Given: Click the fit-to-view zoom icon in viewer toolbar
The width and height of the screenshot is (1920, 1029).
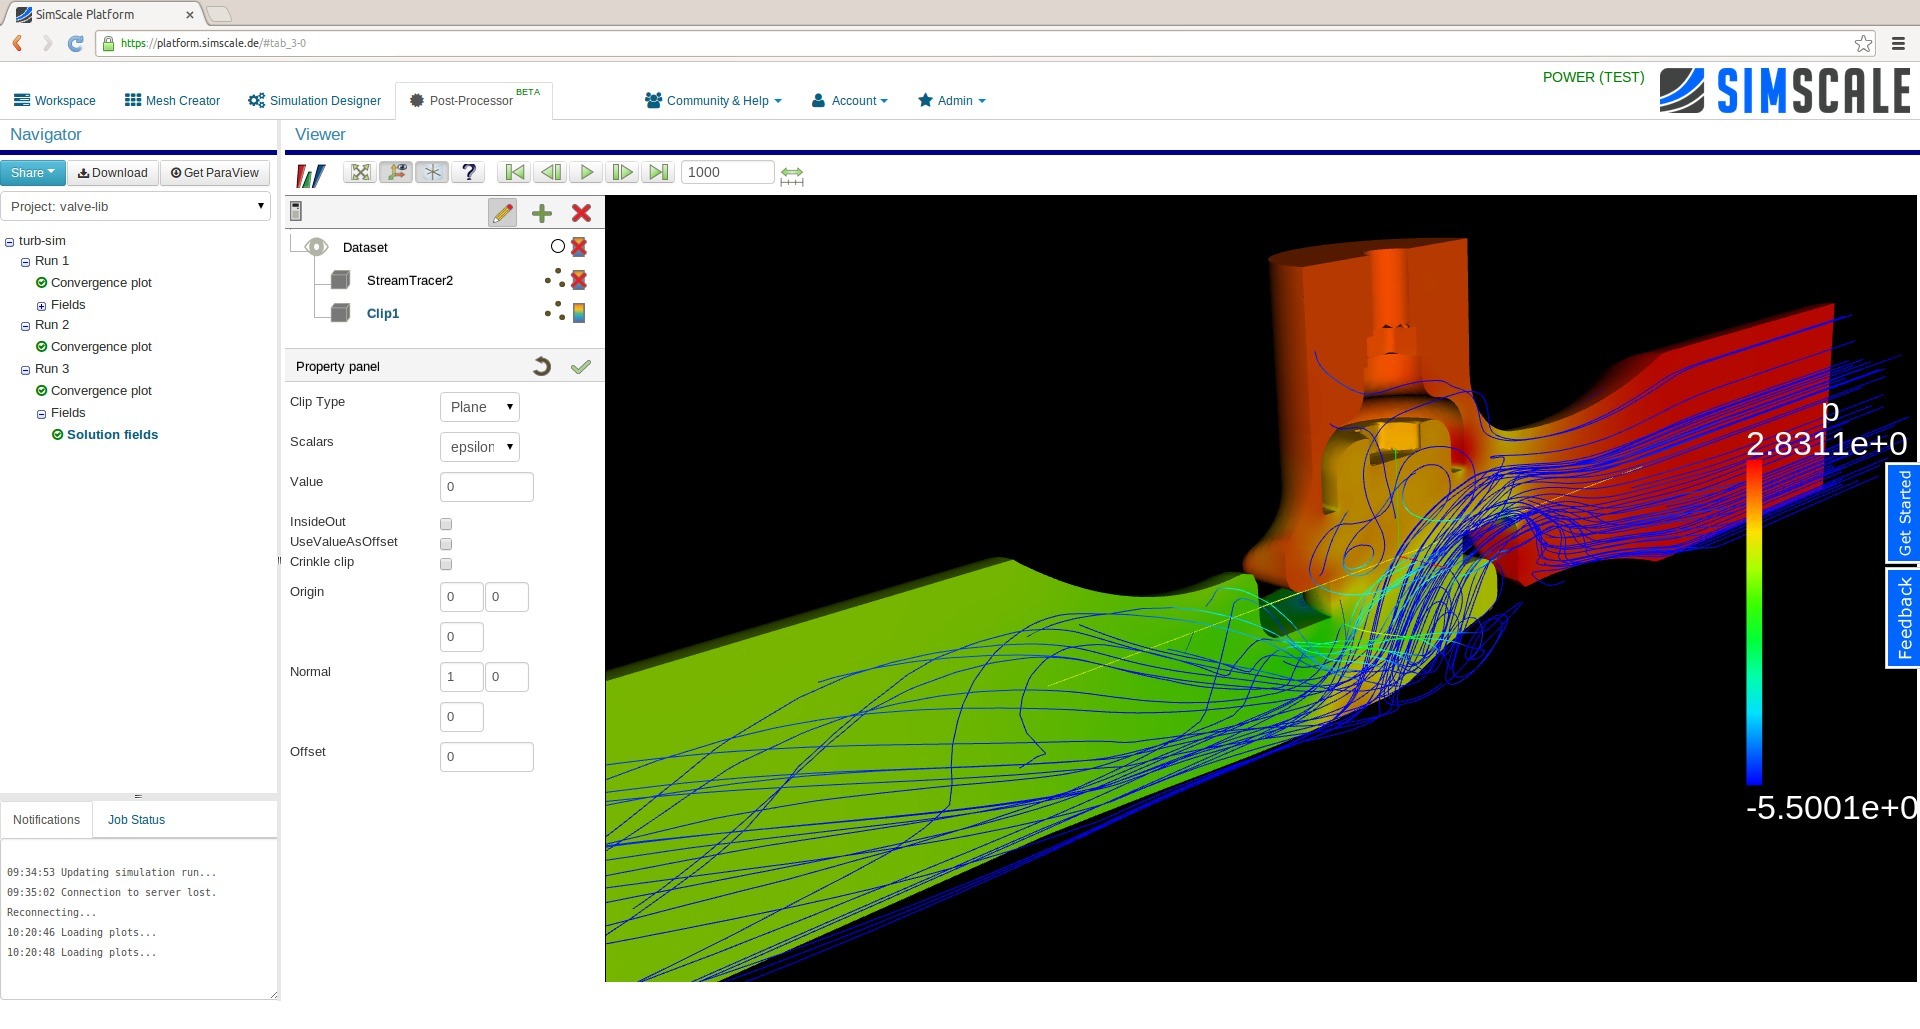Looking at the screenshot, I should 359,172.
